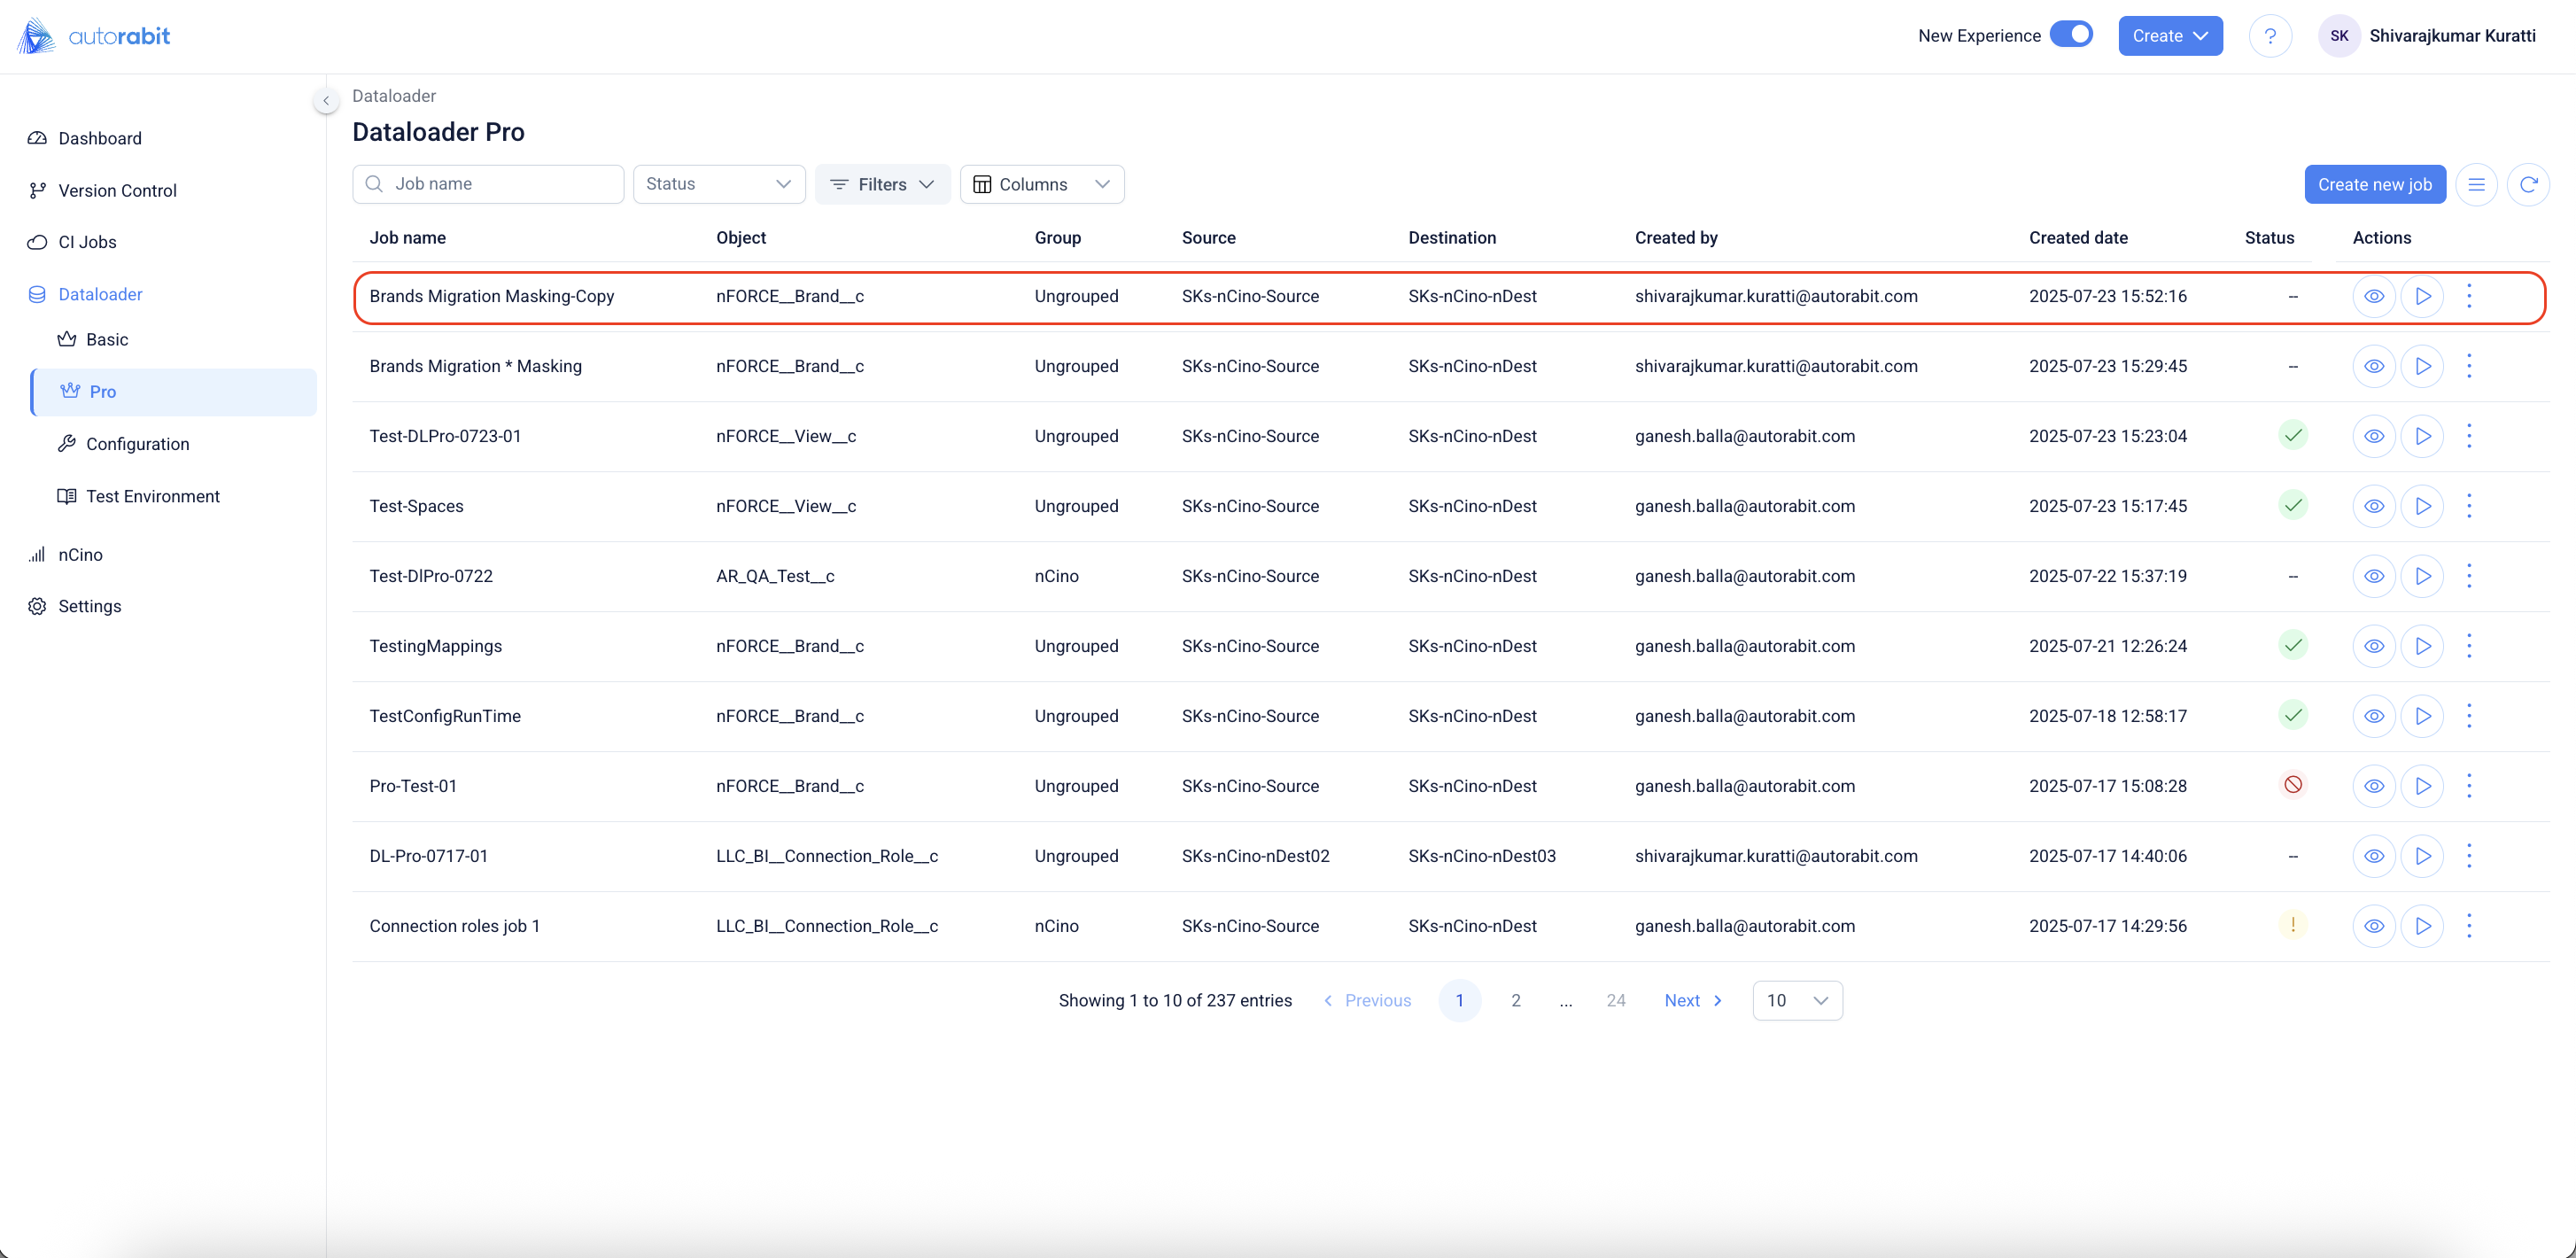The image size is (2576, 1258).
Task: Open the list view menu icon
Action: tap(2476, 185)
